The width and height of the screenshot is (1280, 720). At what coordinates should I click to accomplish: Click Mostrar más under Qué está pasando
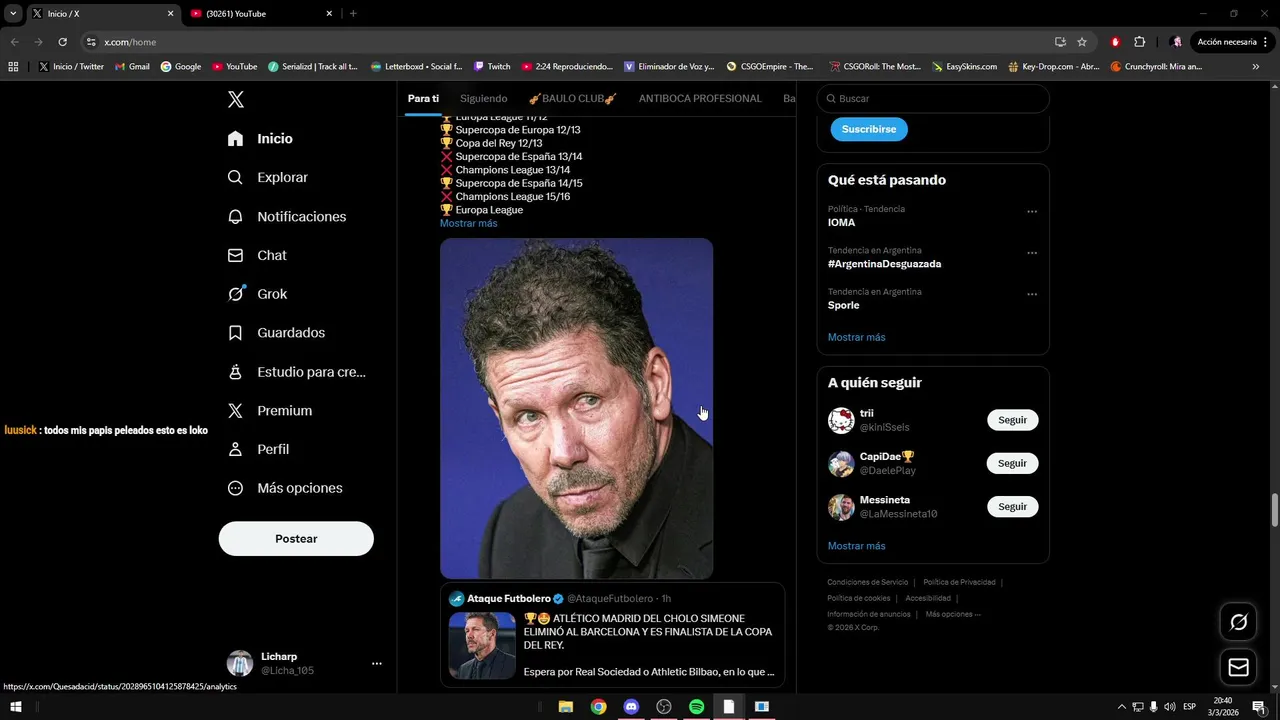[856, 337]
